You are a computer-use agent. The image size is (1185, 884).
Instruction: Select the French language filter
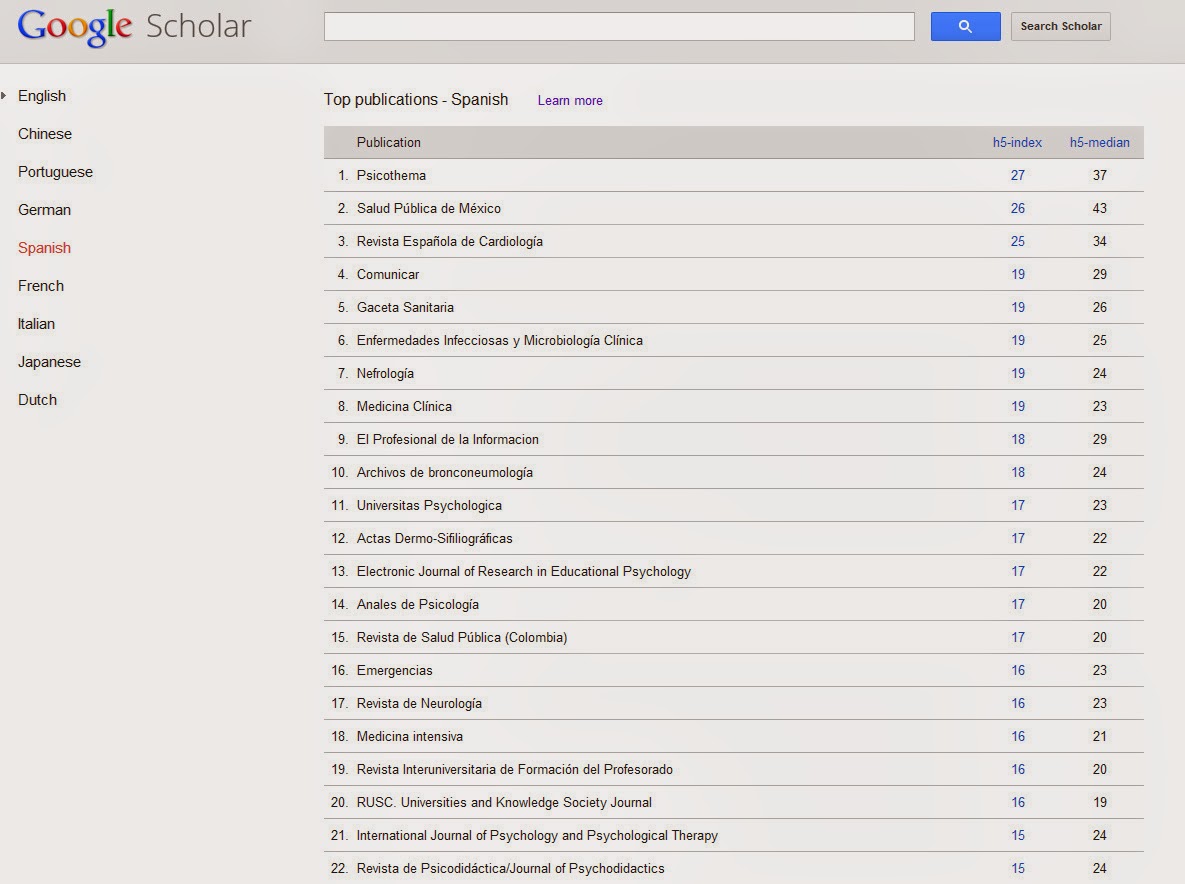coord(40,285)
